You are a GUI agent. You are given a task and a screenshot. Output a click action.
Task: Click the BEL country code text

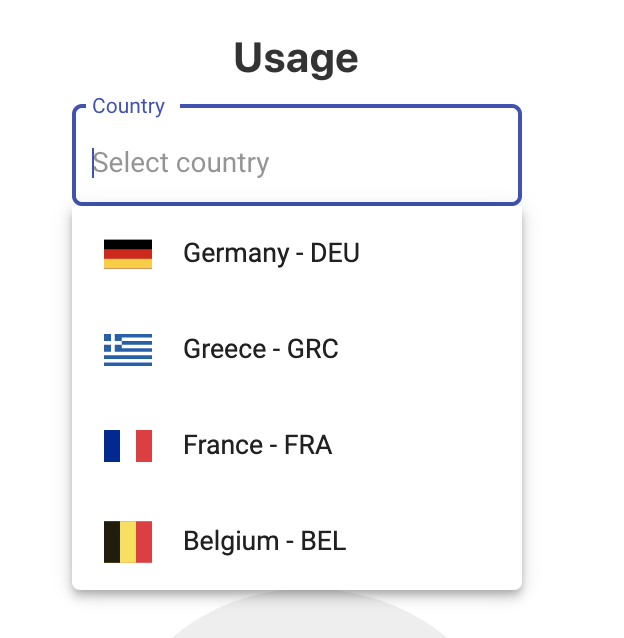point(323,541)
